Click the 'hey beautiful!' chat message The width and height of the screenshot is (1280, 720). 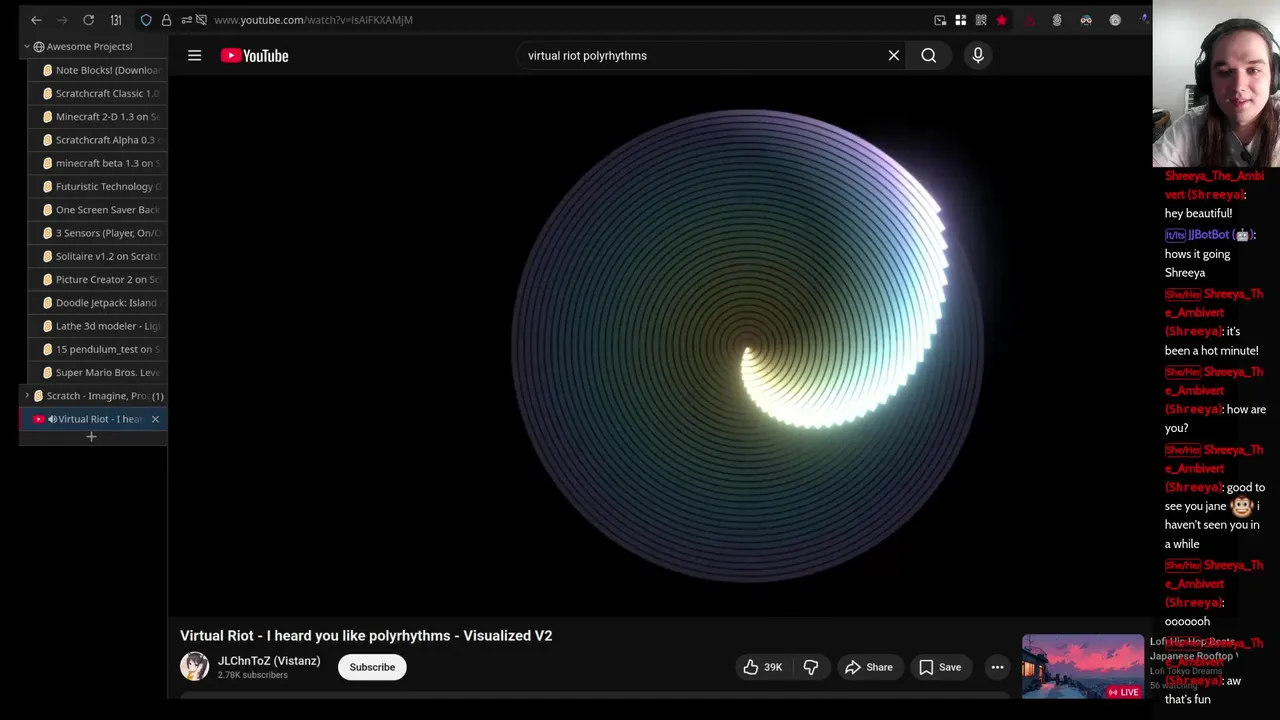coord(1198,213)
